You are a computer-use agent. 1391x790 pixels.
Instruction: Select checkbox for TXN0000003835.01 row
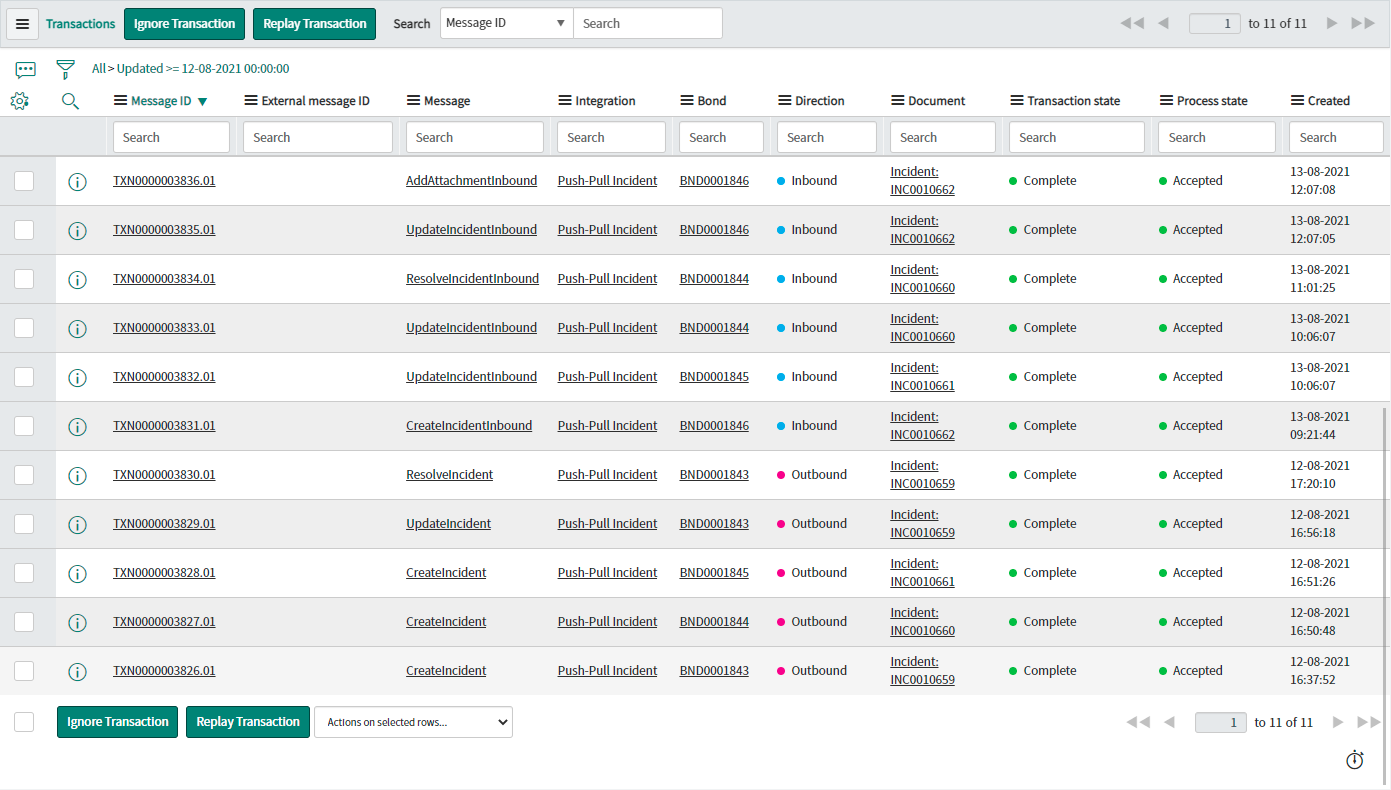[x=24, y=230]
